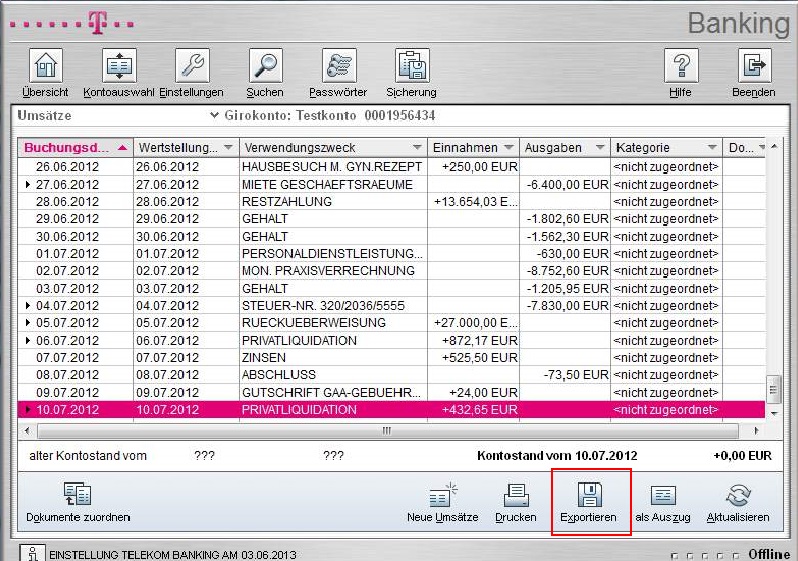The image size is (798, 561).
Task: Open Sicherung backup icon
Action: (x=412, y=66)
